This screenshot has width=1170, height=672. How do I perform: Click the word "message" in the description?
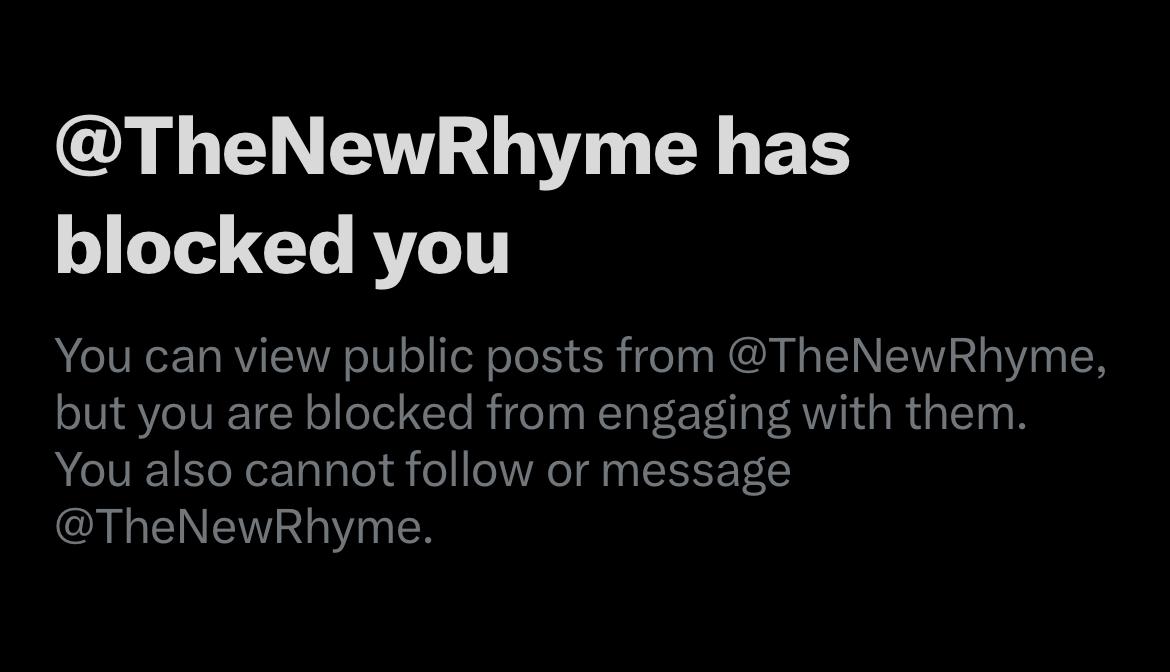pos(696,470)
